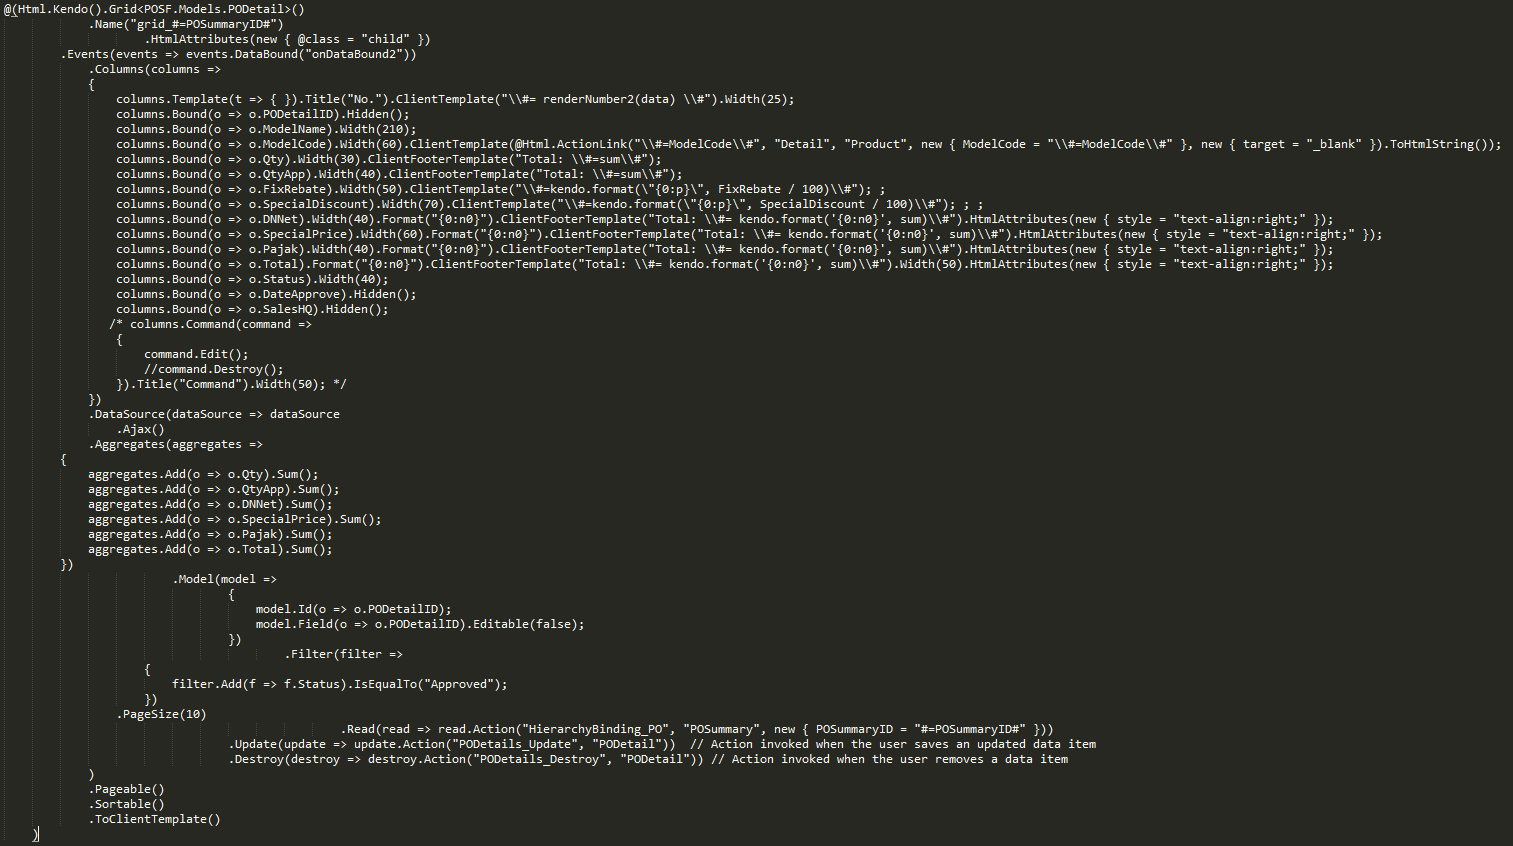This screenshot has height=846, width=1513.
Task: Click the model.Id PODetailID line
Action: click(353, 609)
